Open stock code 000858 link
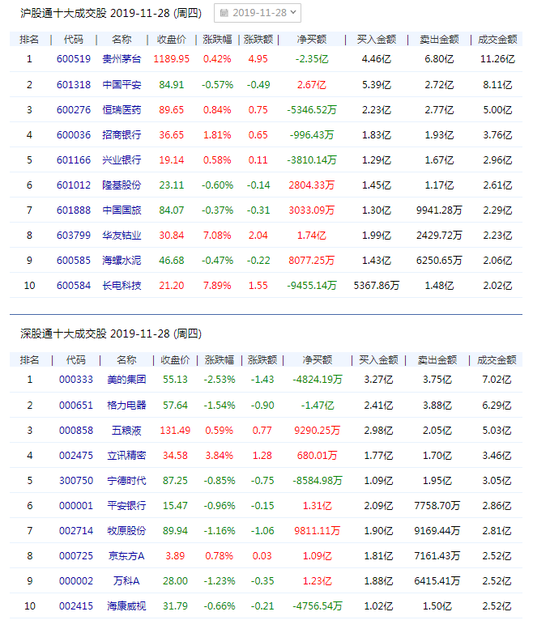The image size is (550, 633). click(x=76, y=430)
